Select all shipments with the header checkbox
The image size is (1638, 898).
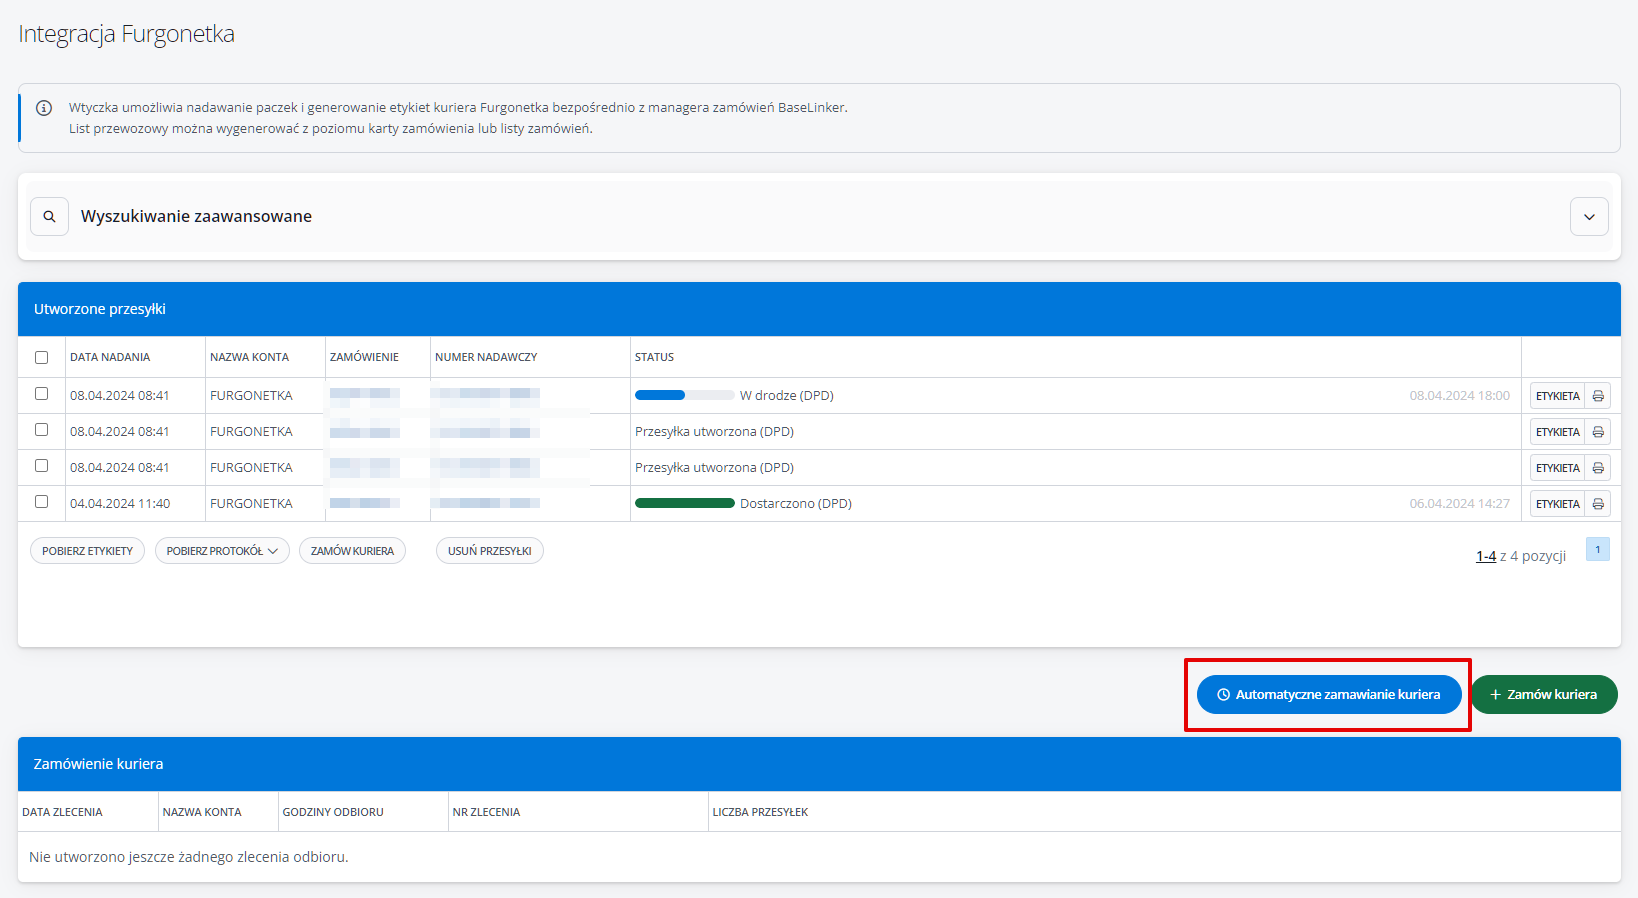tap(41, 357)
